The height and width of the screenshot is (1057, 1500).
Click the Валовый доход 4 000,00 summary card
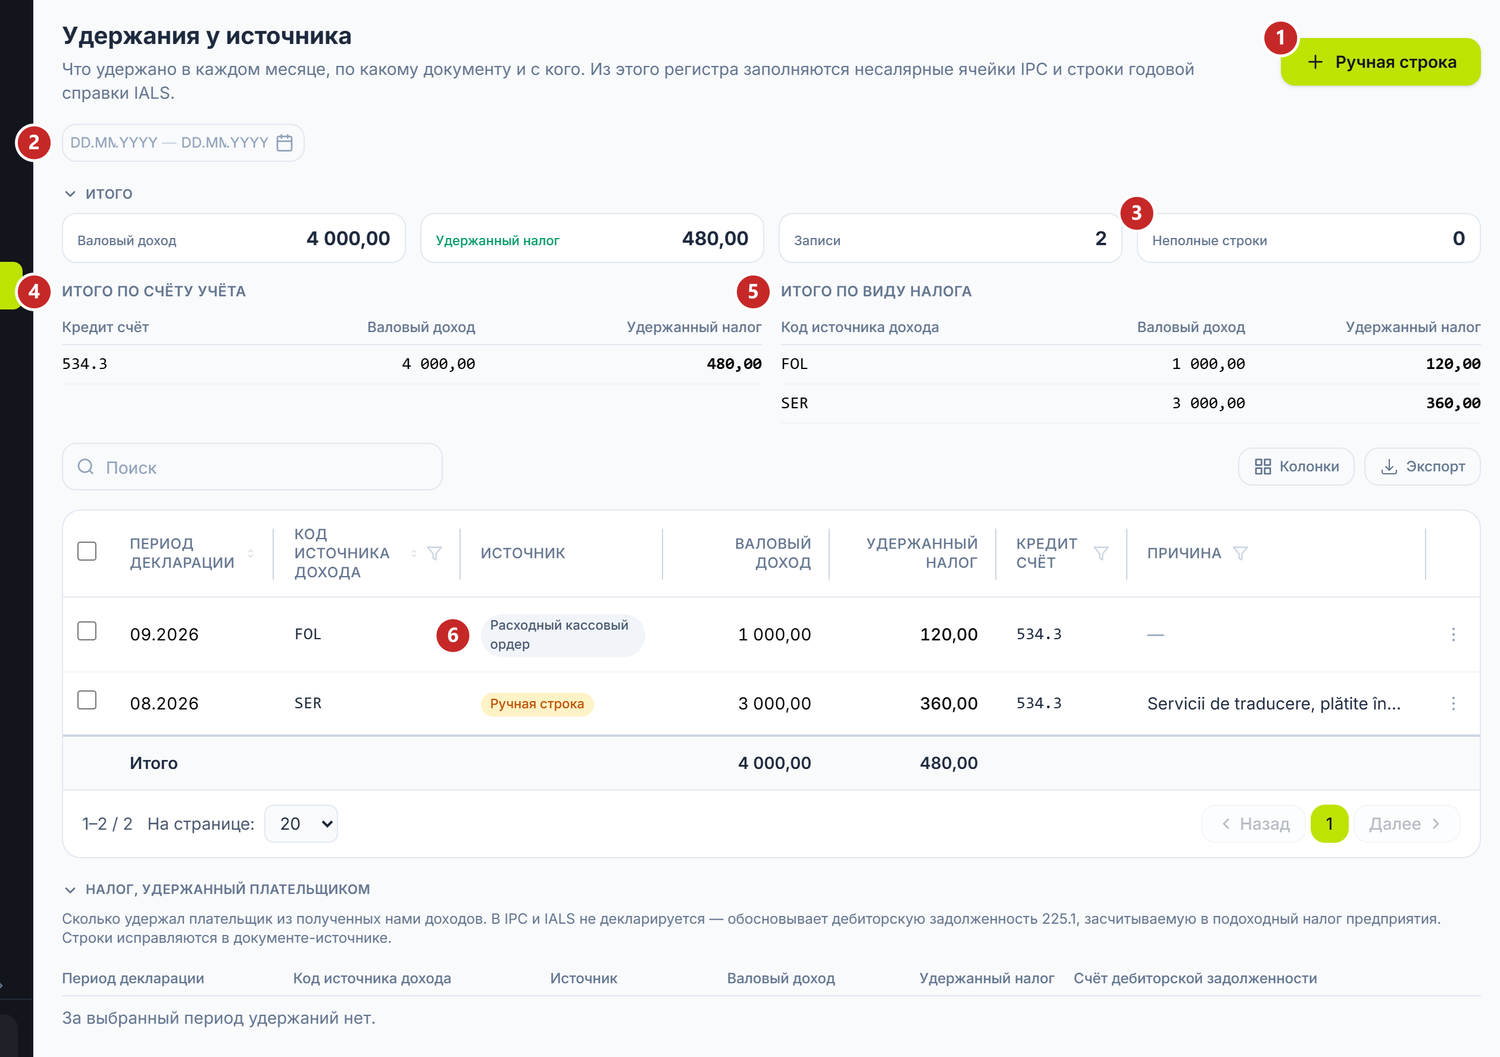click(x=234, y=238)
